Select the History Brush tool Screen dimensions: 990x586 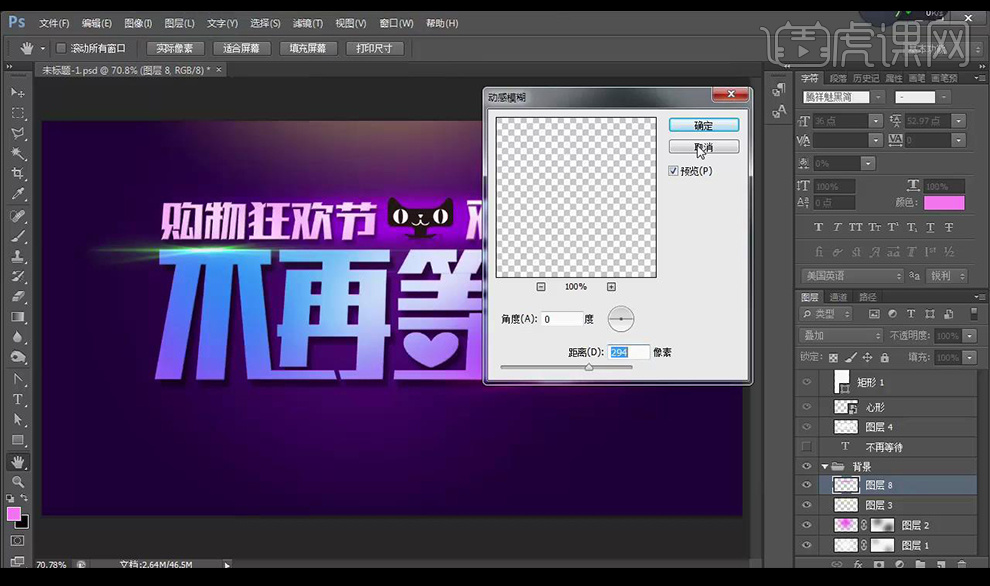coord(18,277)
